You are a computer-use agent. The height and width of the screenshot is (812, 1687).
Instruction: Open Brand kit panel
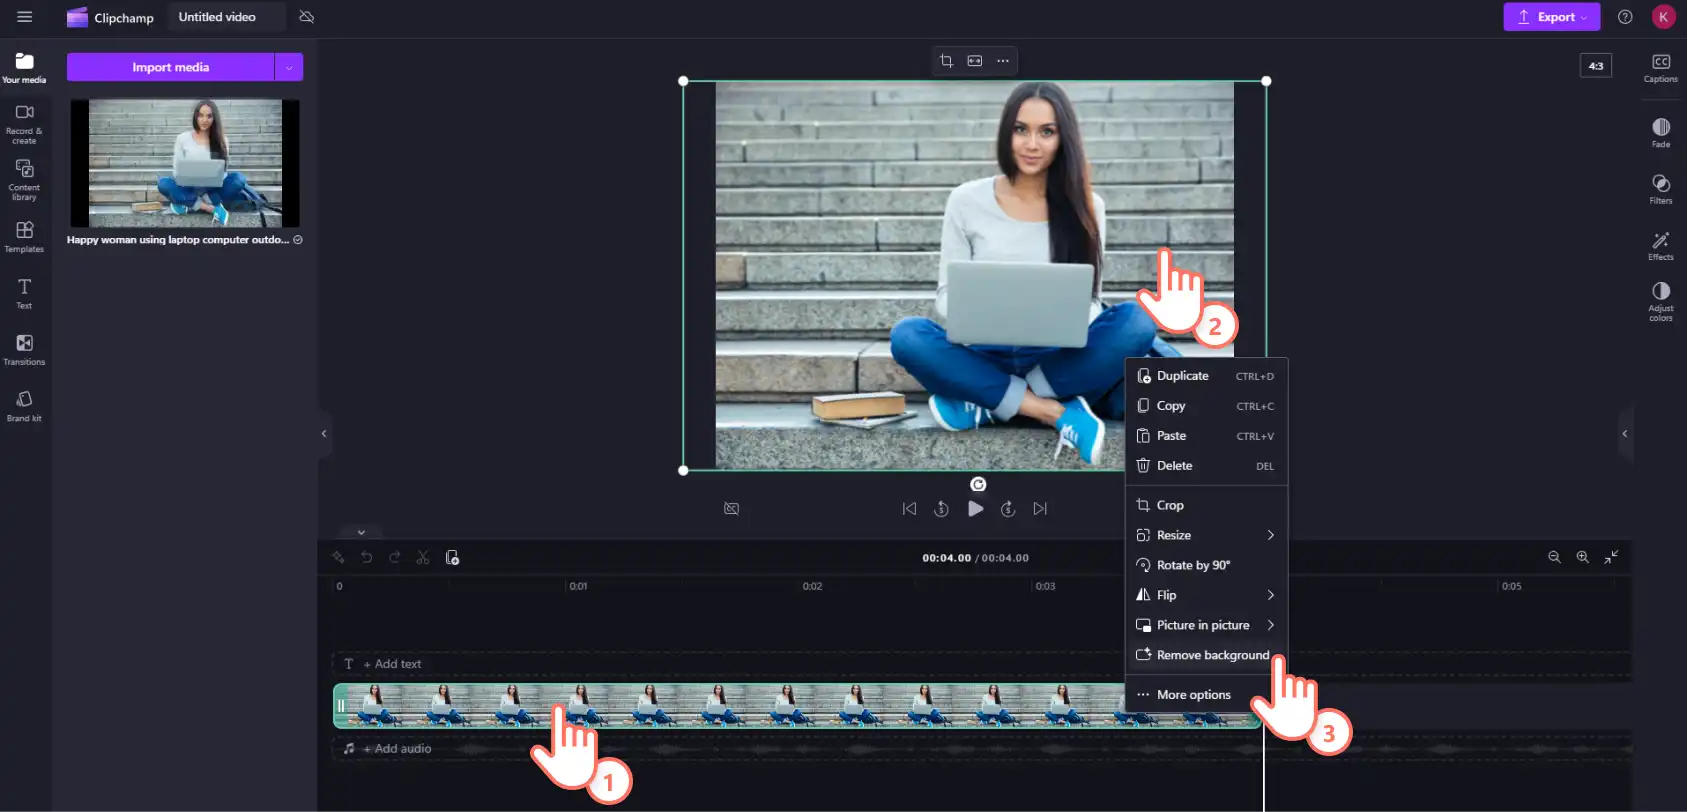coord(24,406)
